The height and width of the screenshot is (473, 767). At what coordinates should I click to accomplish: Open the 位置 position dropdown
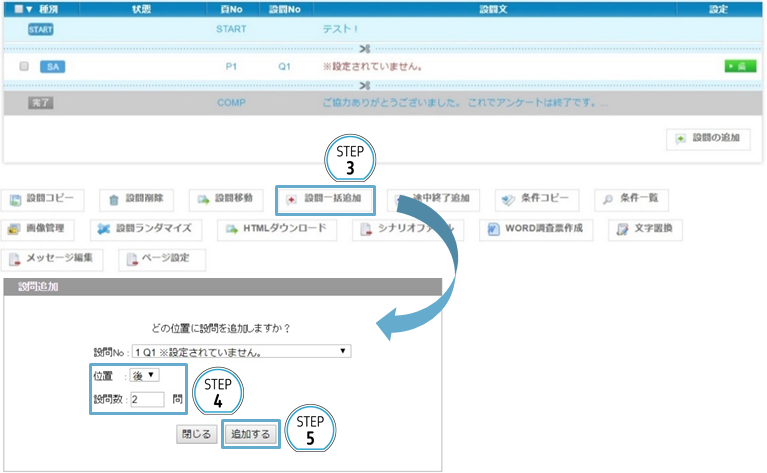pyautogui.click(x=145, y=375)
